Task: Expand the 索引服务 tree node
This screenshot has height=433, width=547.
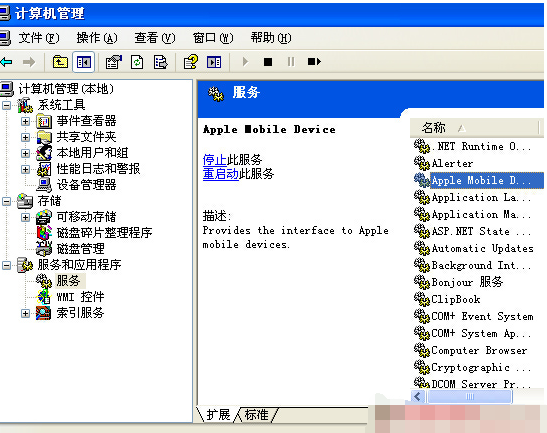Action: coord(25,313)
